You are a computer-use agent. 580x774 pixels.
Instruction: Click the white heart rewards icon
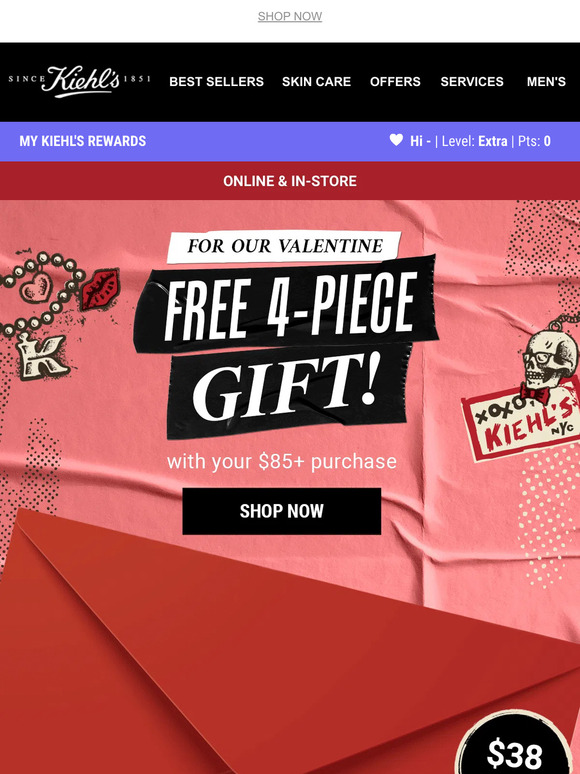[x=396, y=140]
